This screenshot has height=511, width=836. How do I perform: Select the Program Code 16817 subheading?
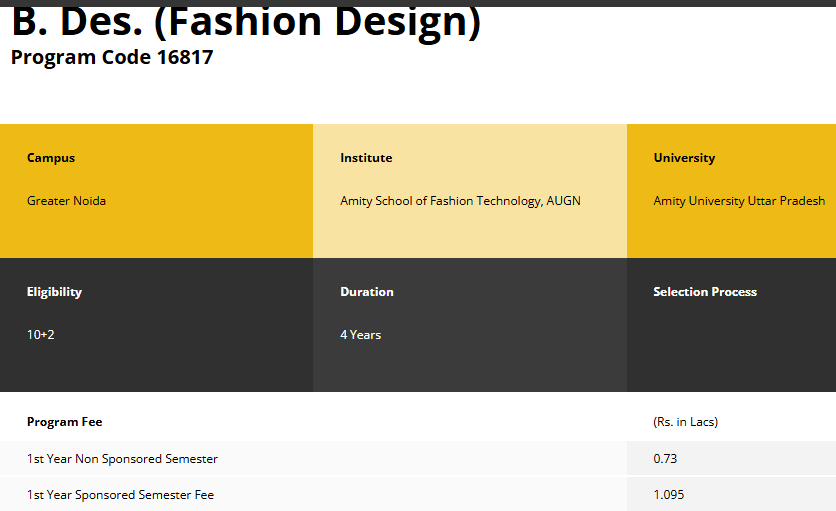pos(112,57)
